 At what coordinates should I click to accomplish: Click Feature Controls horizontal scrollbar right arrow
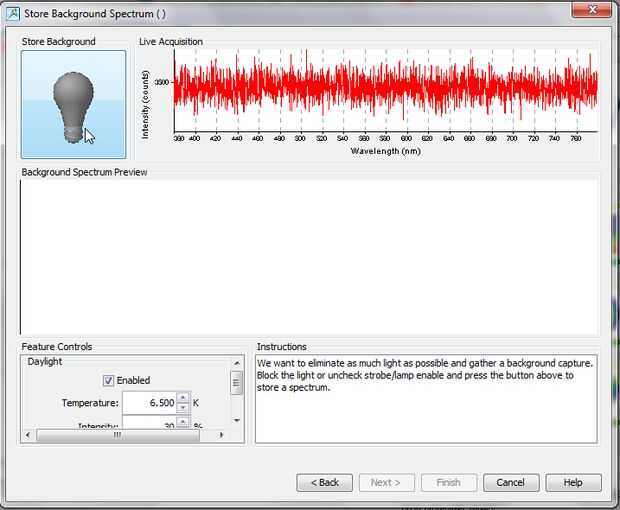point(221,435)
